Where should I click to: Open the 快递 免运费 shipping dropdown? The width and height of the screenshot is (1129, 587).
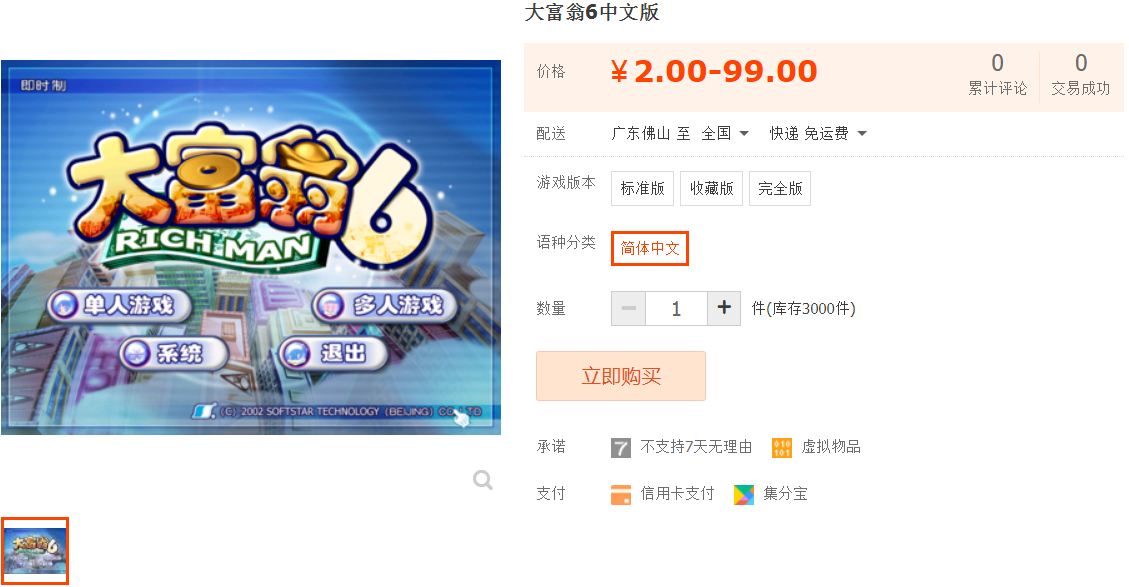click(818, 133)
